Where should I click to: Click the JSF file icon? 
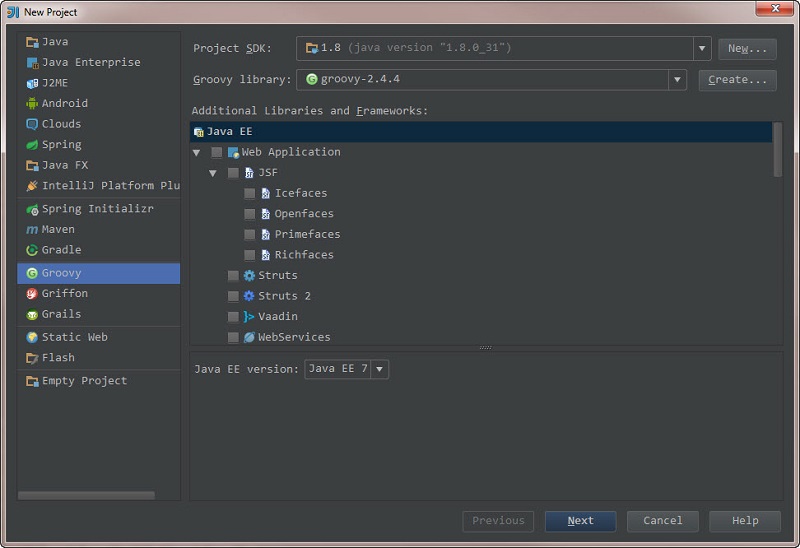point(249,173)
